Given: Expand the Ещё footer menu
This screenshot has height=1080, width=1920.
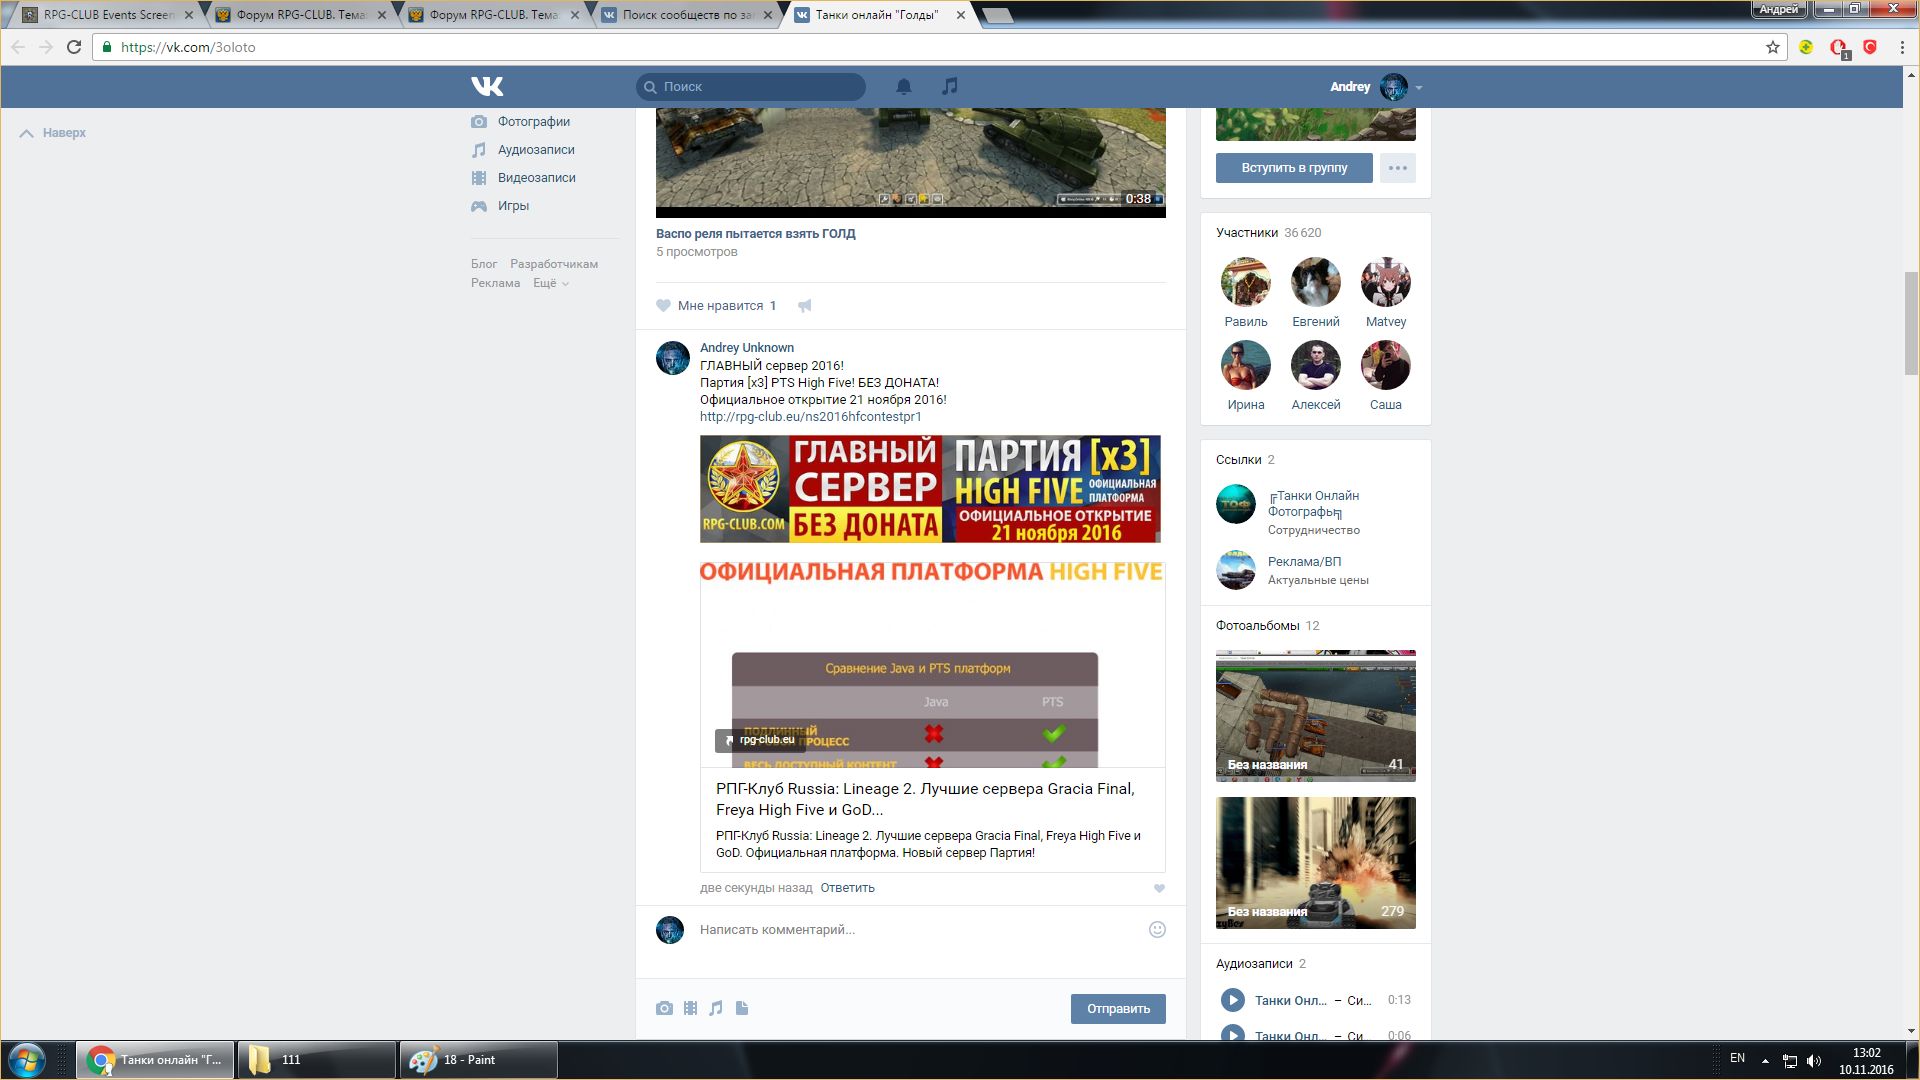Looking at the screenshot, I should (551, 284).
